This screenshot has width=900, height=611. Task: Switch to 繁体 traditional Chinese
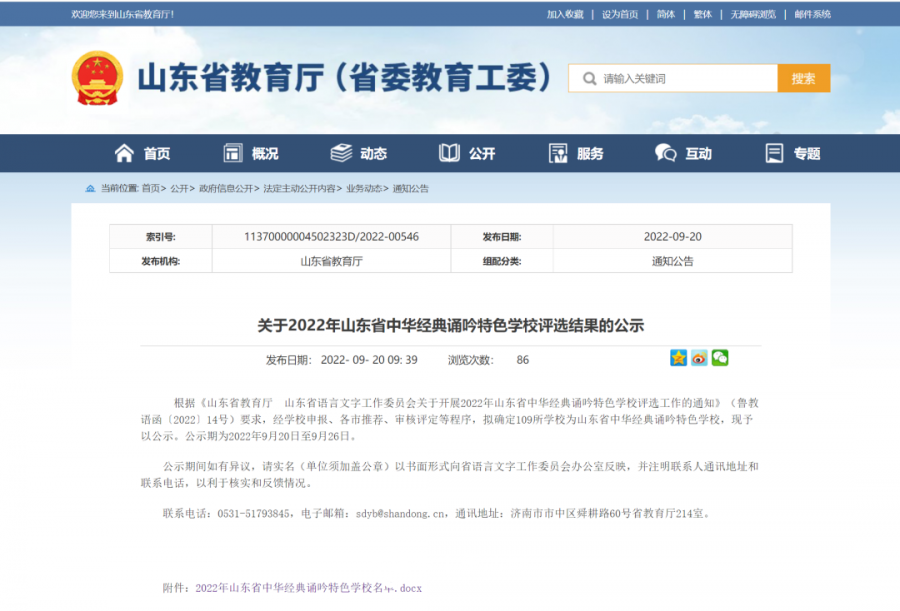(703, 14)
